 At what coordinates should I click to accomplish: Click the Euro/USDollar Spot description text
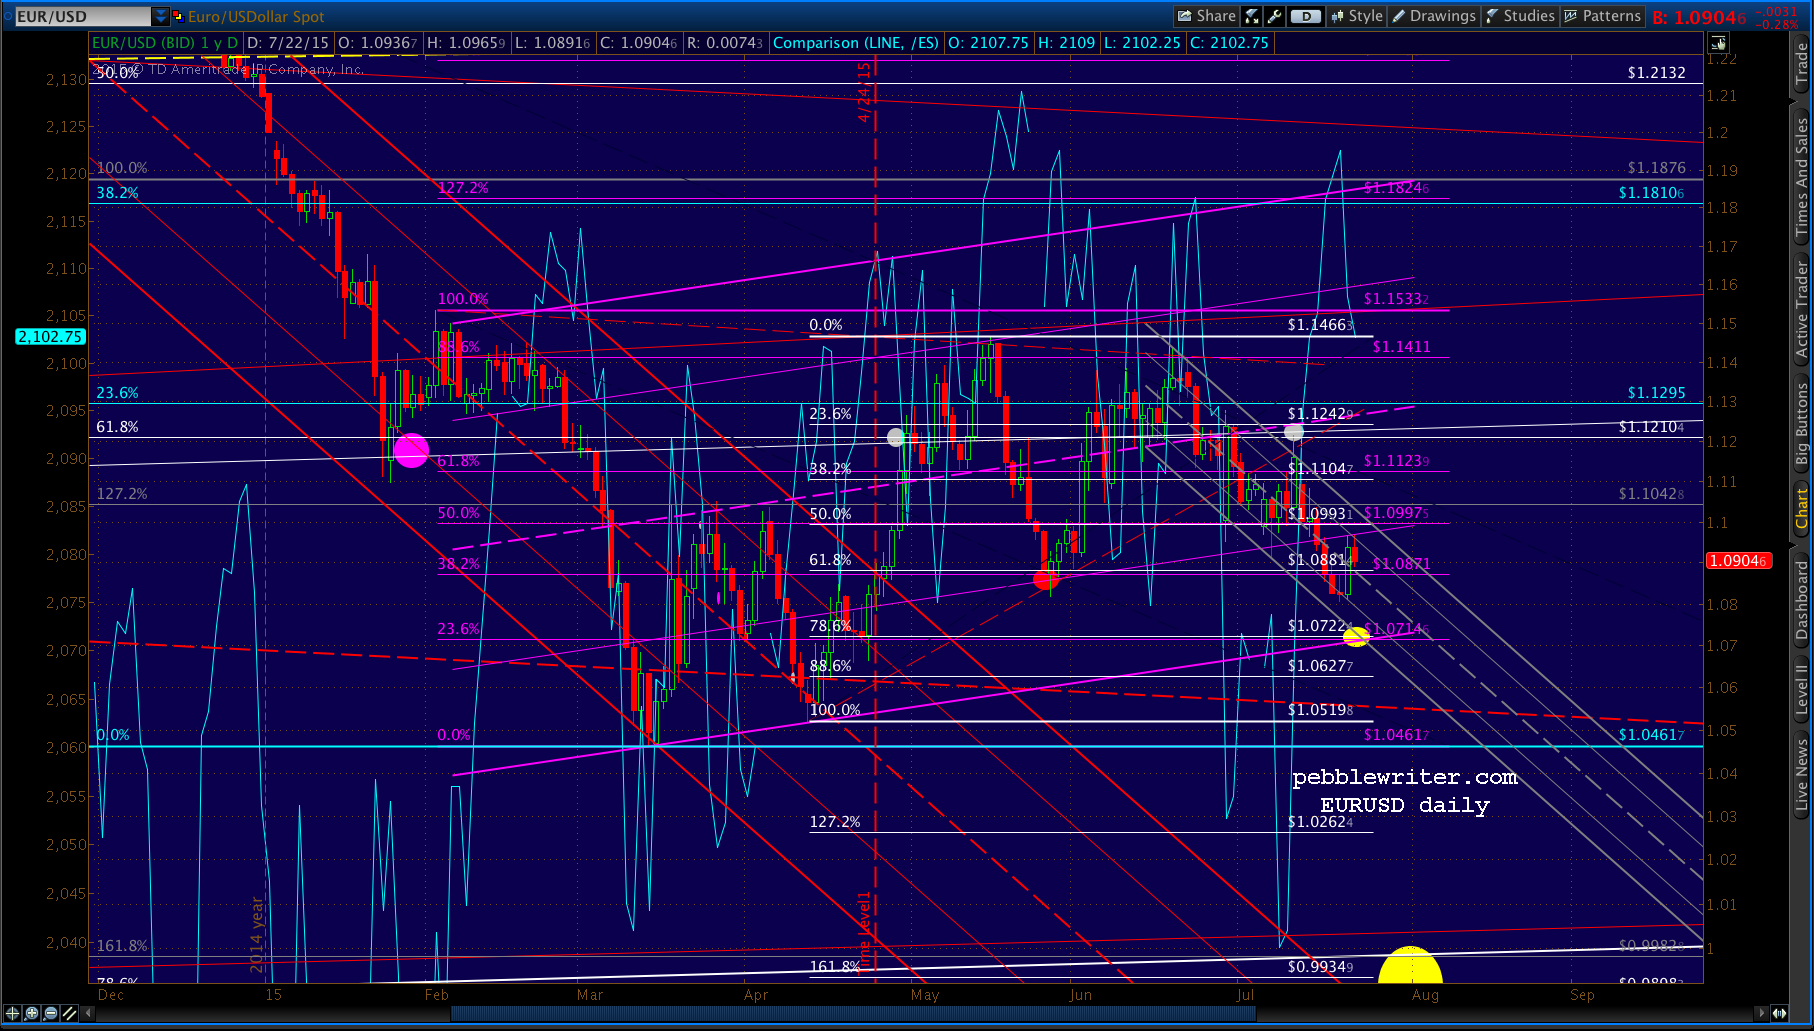click(x=256, y=16)
